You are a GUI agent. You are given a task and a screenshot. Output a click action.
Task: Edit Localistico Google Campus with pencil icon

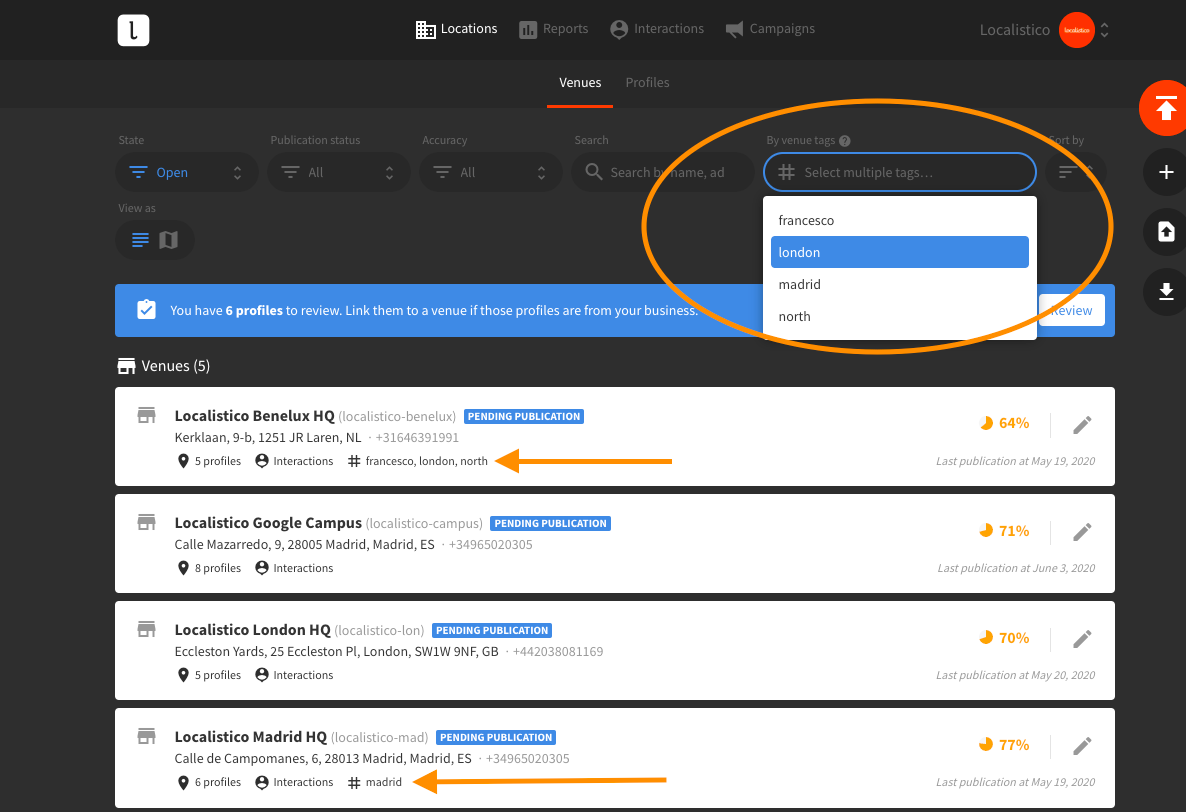pos(1082,532)
